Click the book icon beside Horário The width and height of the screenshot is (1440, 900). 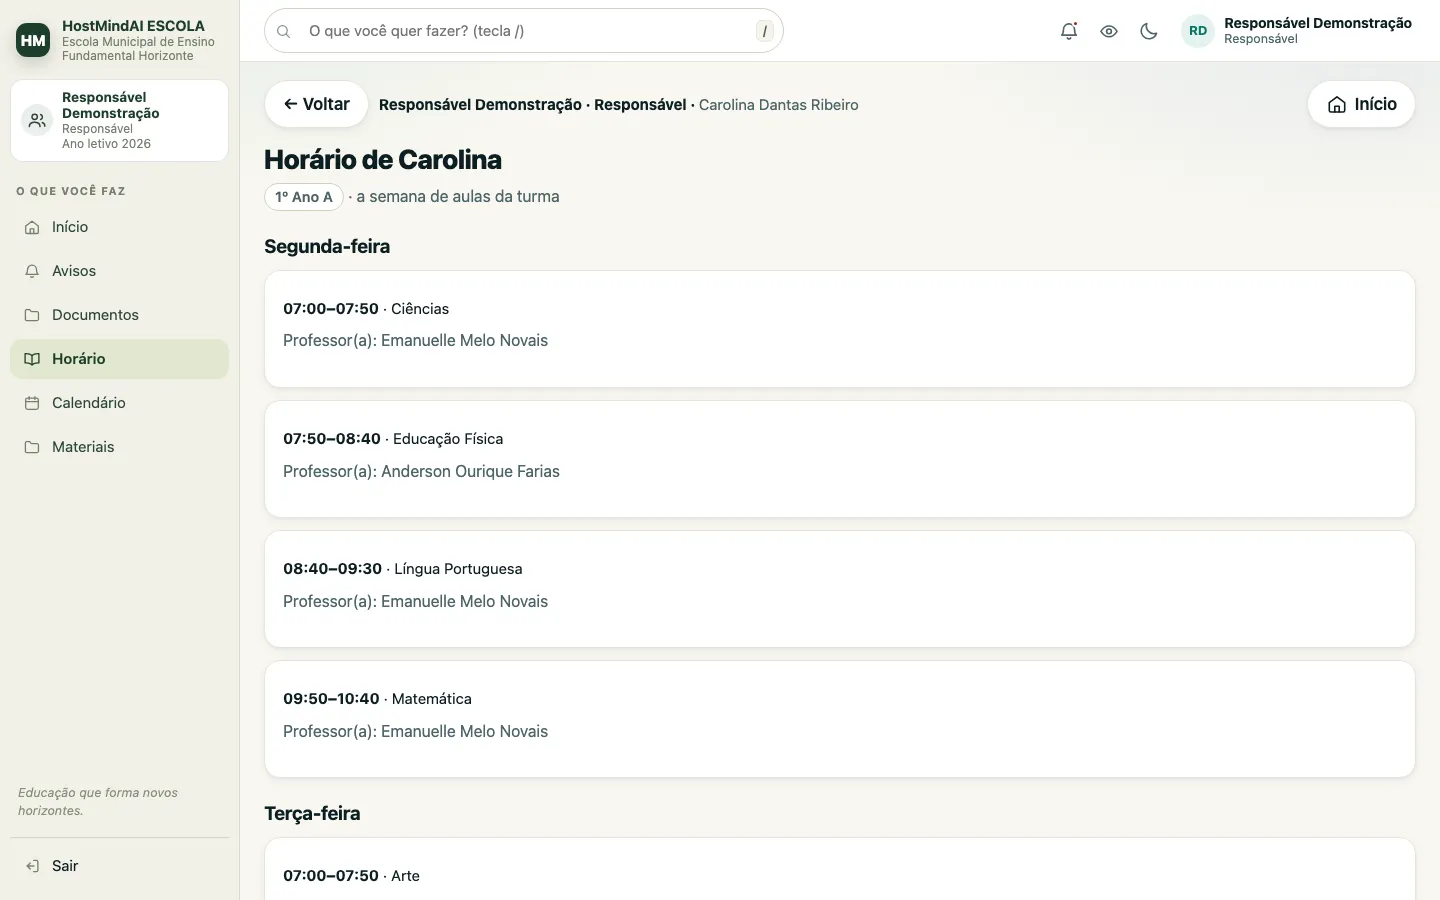point(32,359)
